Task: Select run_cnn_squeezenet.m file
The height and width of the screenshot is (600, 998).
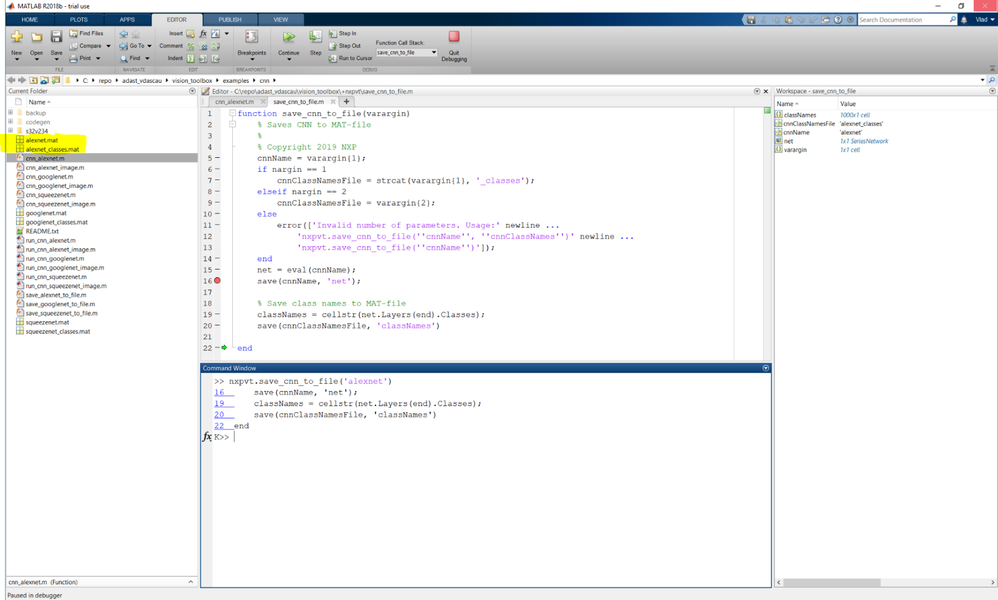Action: click(56, 277)
